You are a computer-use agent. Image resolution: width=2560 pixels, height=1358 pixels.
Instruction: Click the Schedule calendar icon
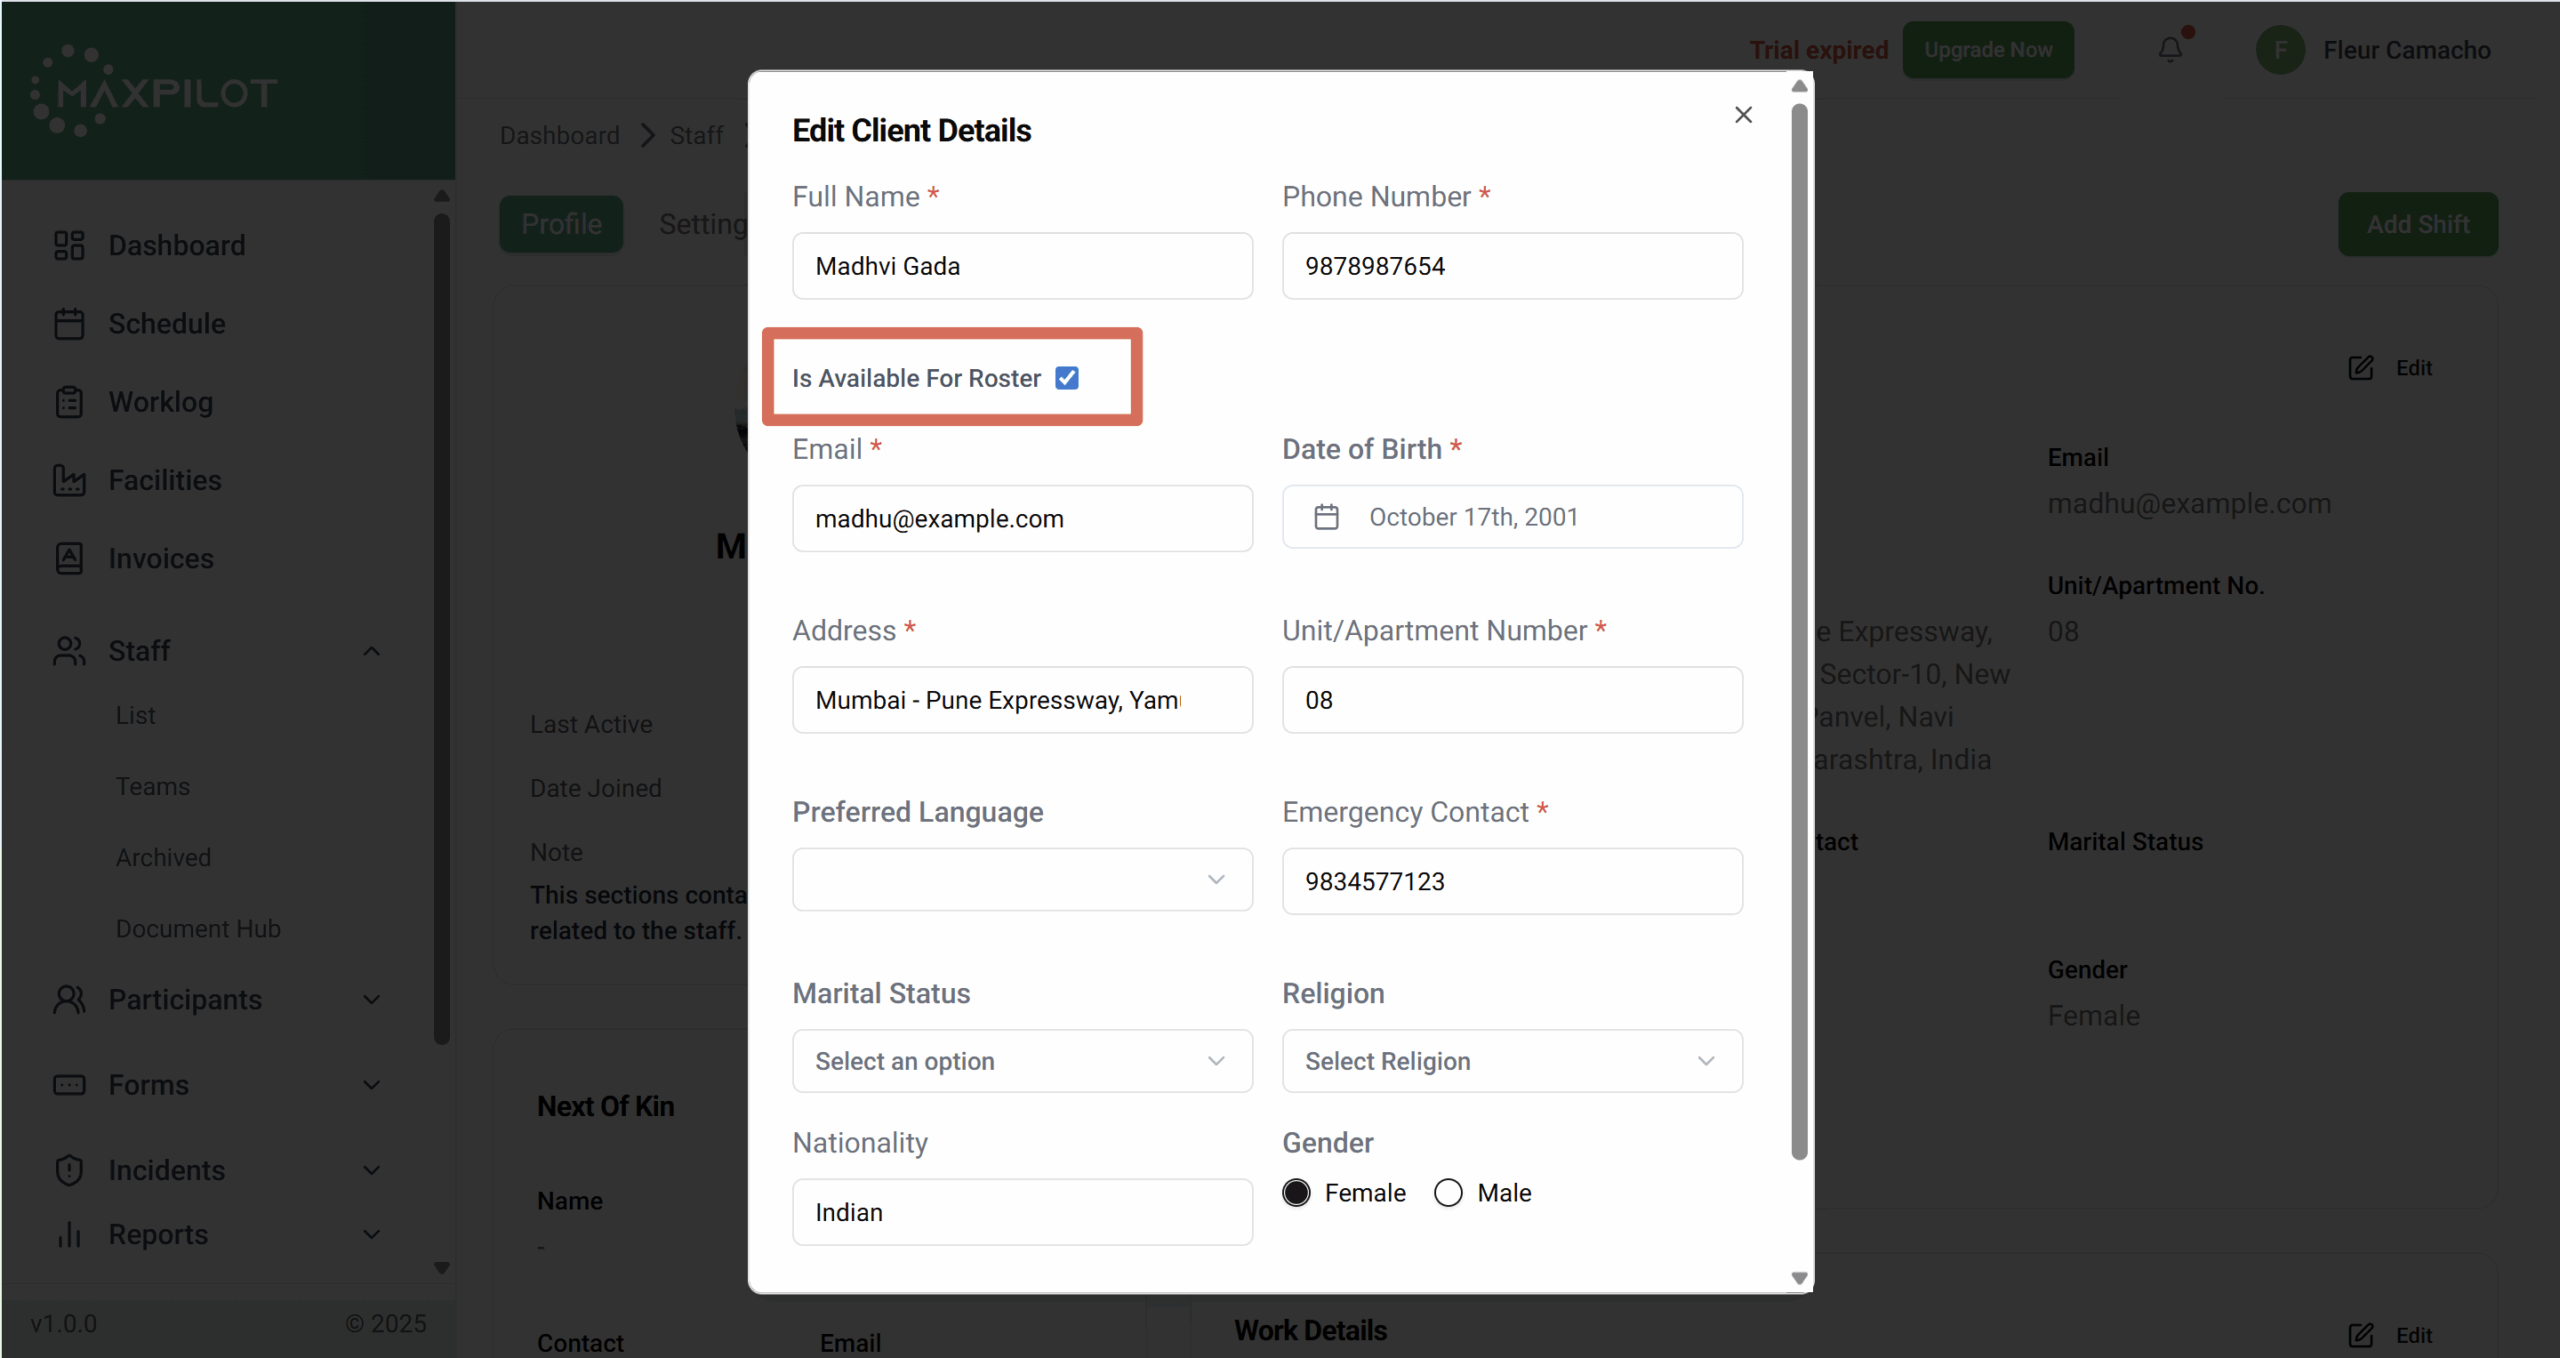[68, 324]
